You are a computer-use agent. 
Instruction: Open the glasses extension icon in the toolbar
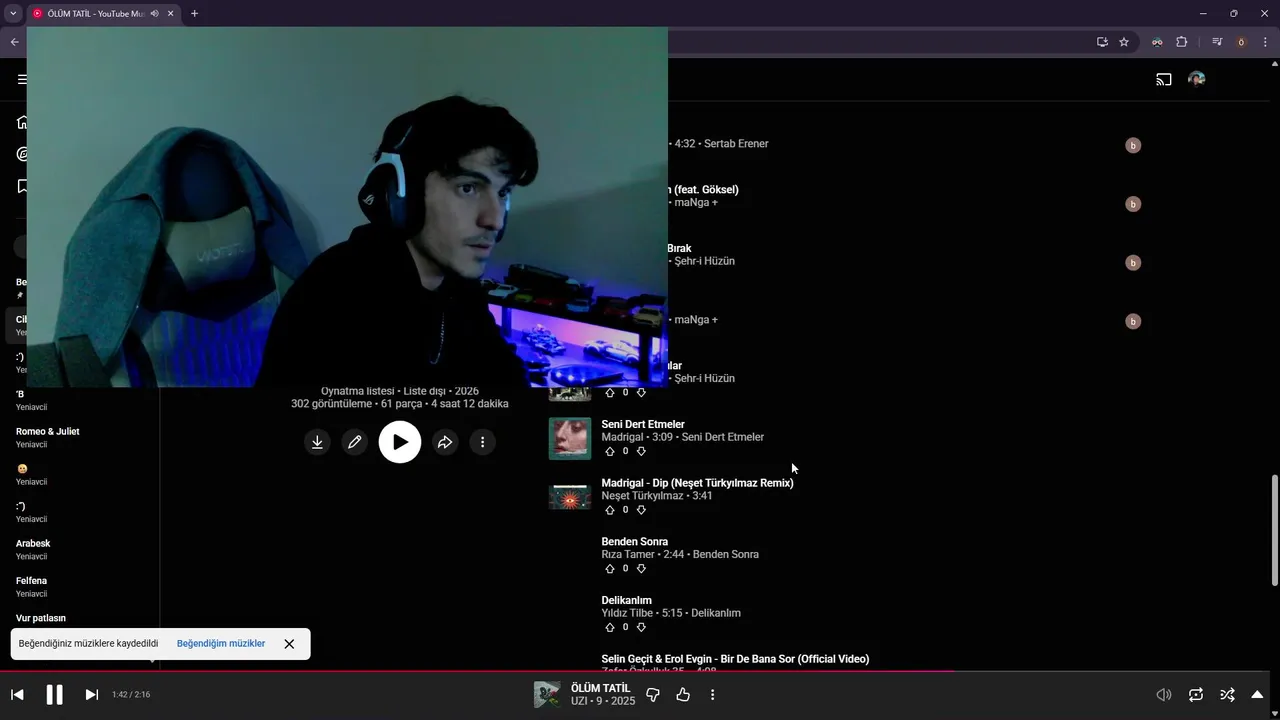tap(1157, 42)
